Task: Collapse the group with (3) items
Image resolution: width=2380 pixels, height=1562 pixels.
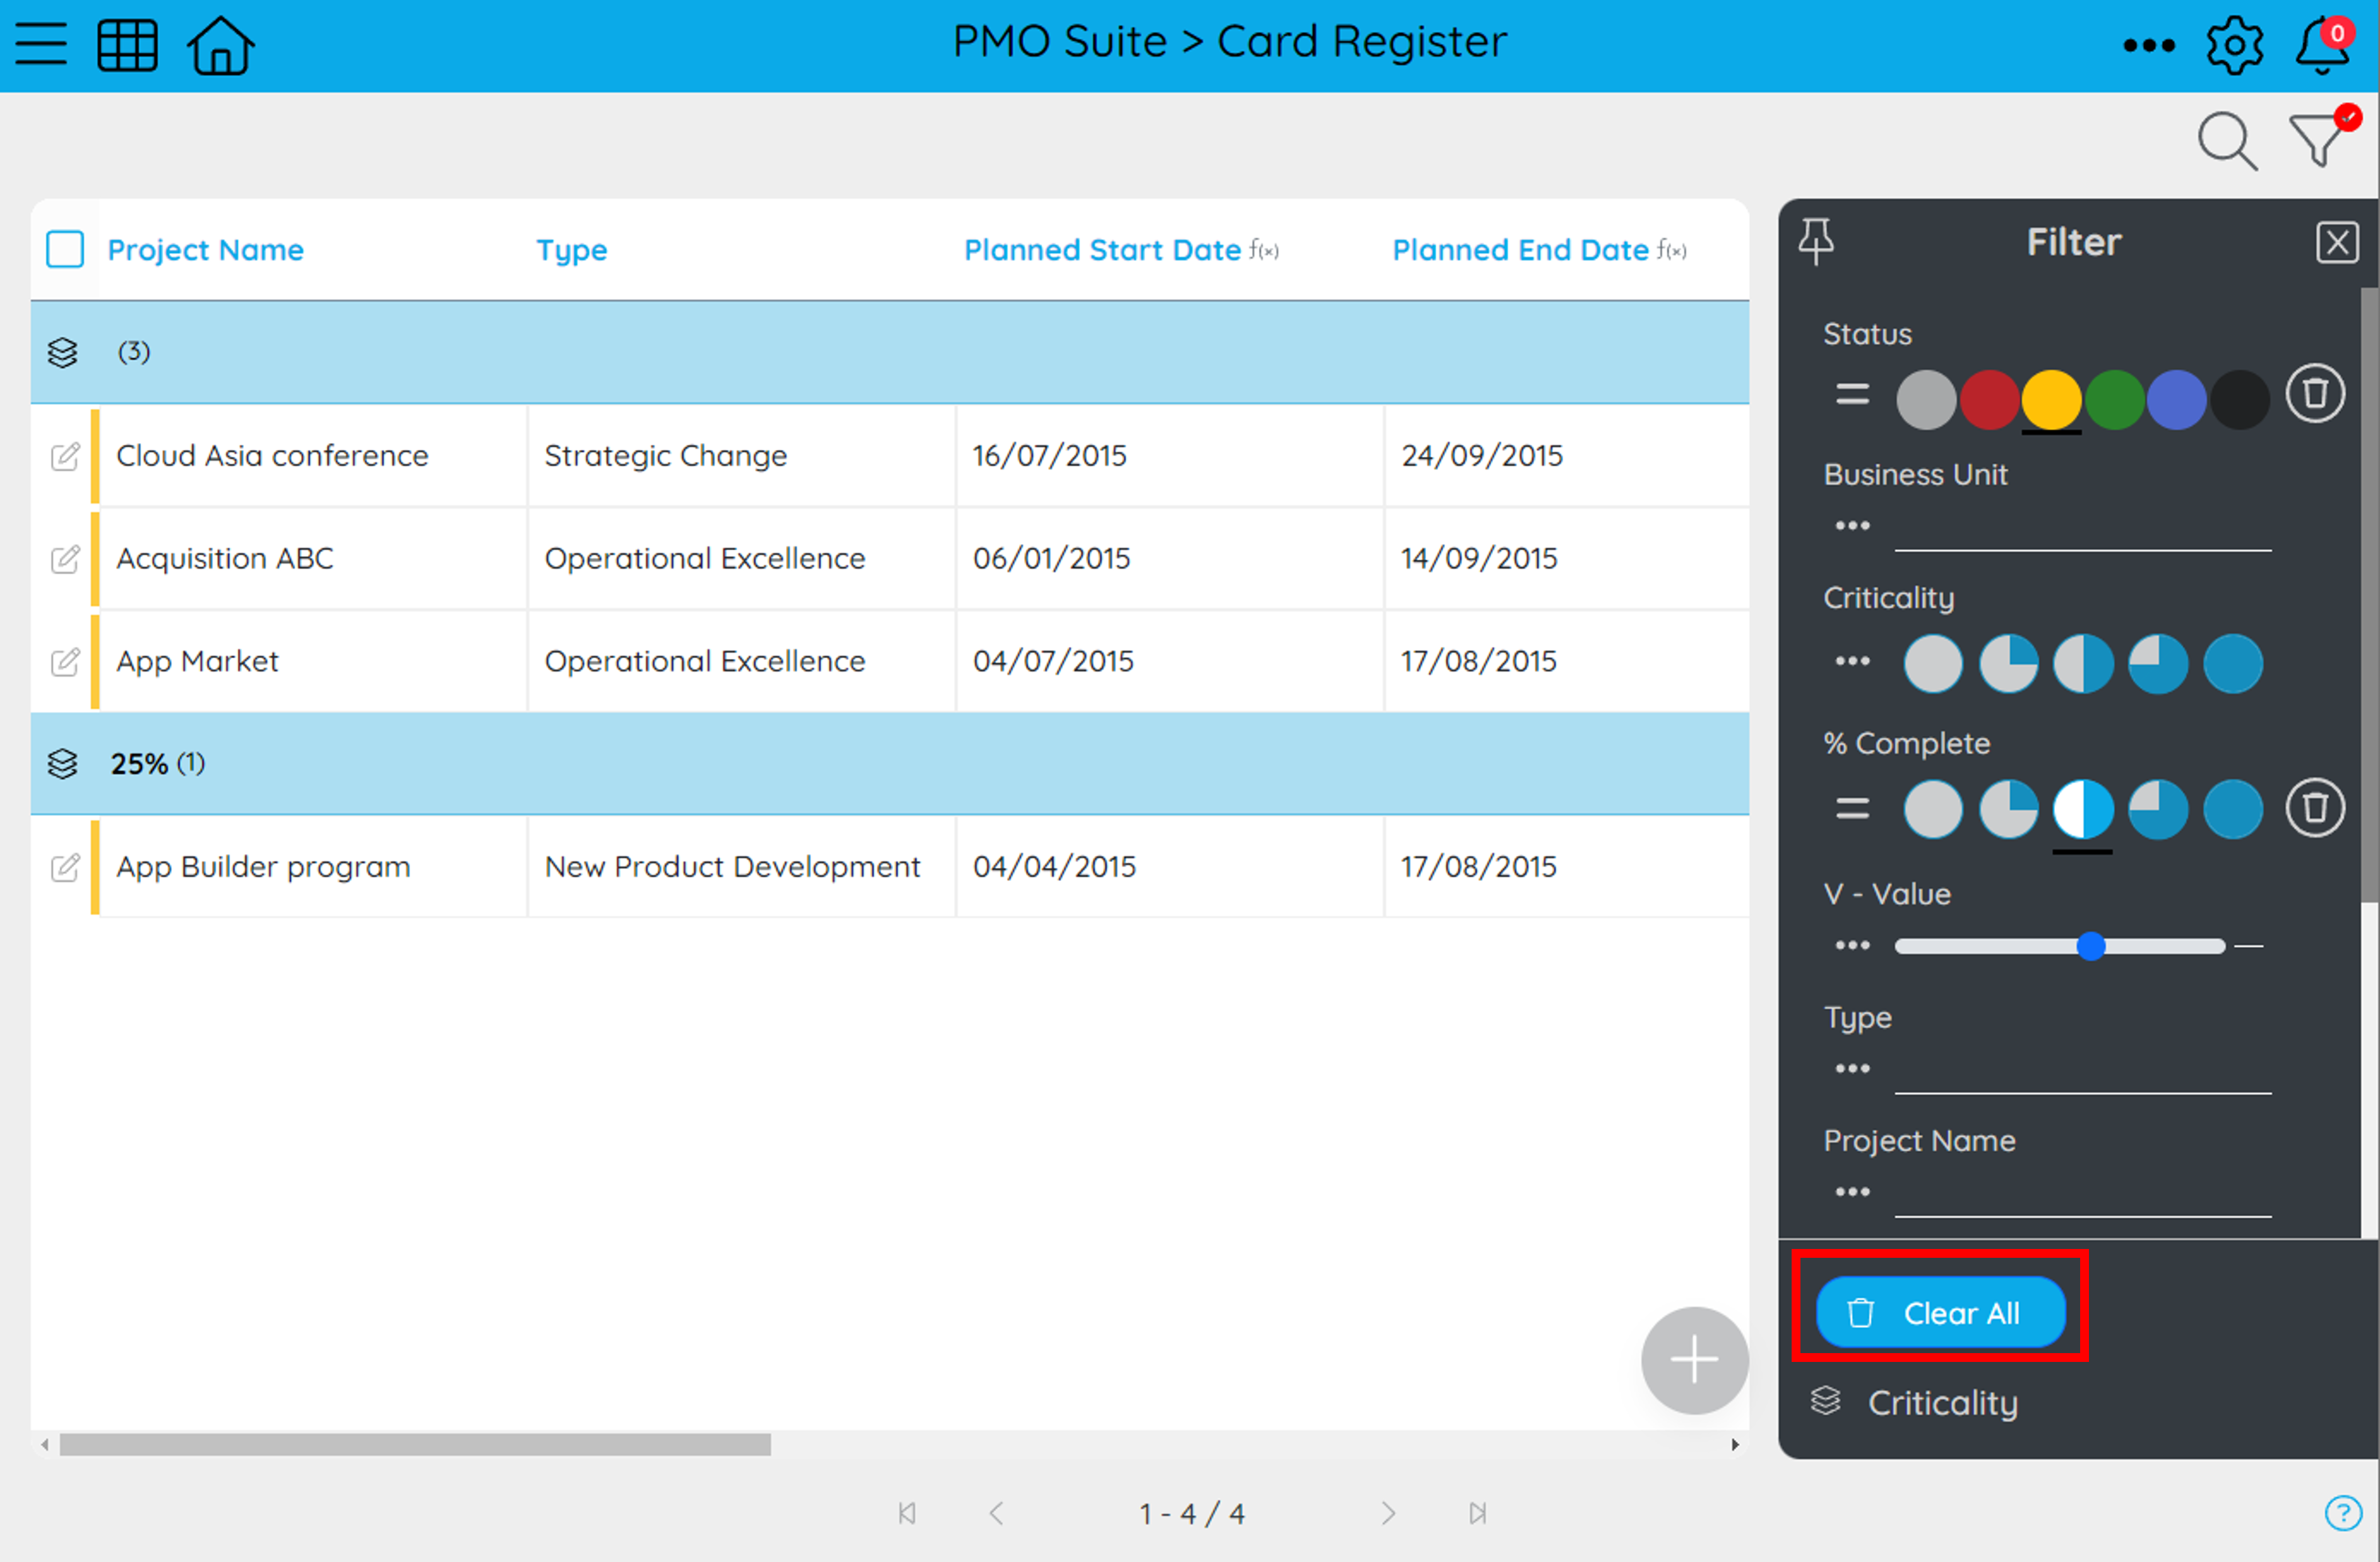Action: pyautogui.click(x=62, y=352)
